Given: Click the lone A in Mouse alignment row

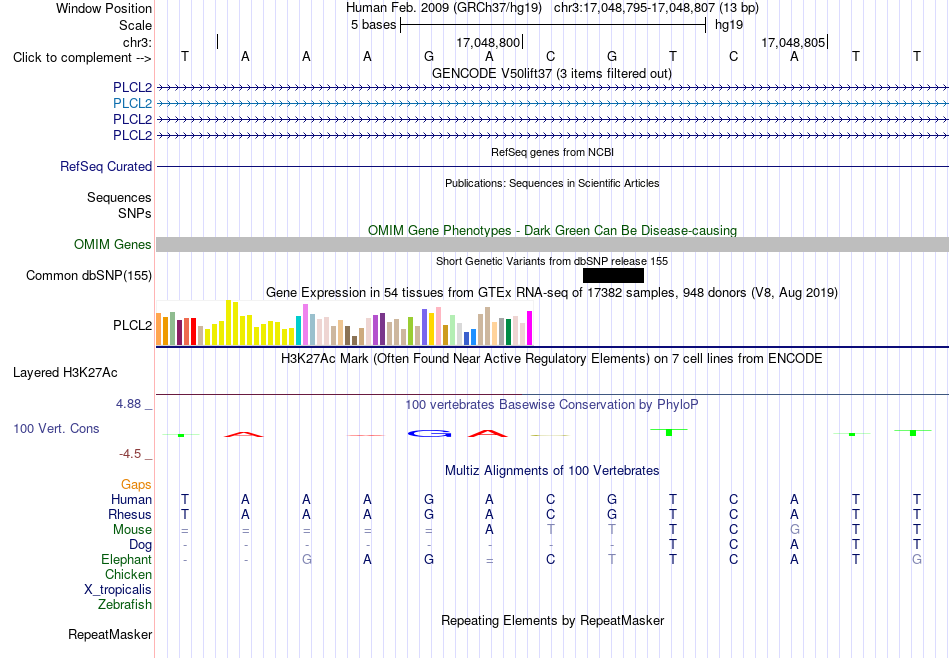Looking at the screenshot, I should 490,530.
